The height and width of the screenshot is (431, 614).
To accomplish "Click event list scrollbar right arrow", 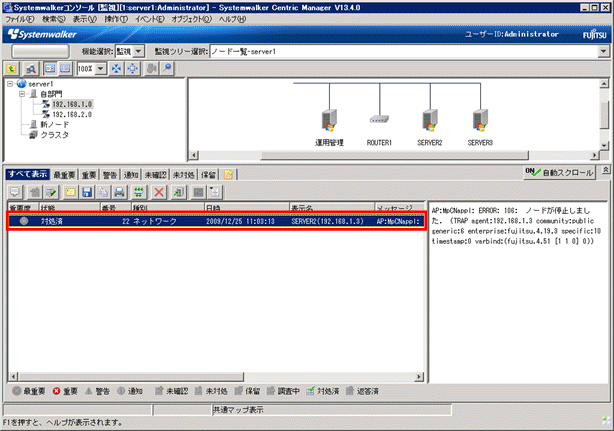I will pos(419,377).
